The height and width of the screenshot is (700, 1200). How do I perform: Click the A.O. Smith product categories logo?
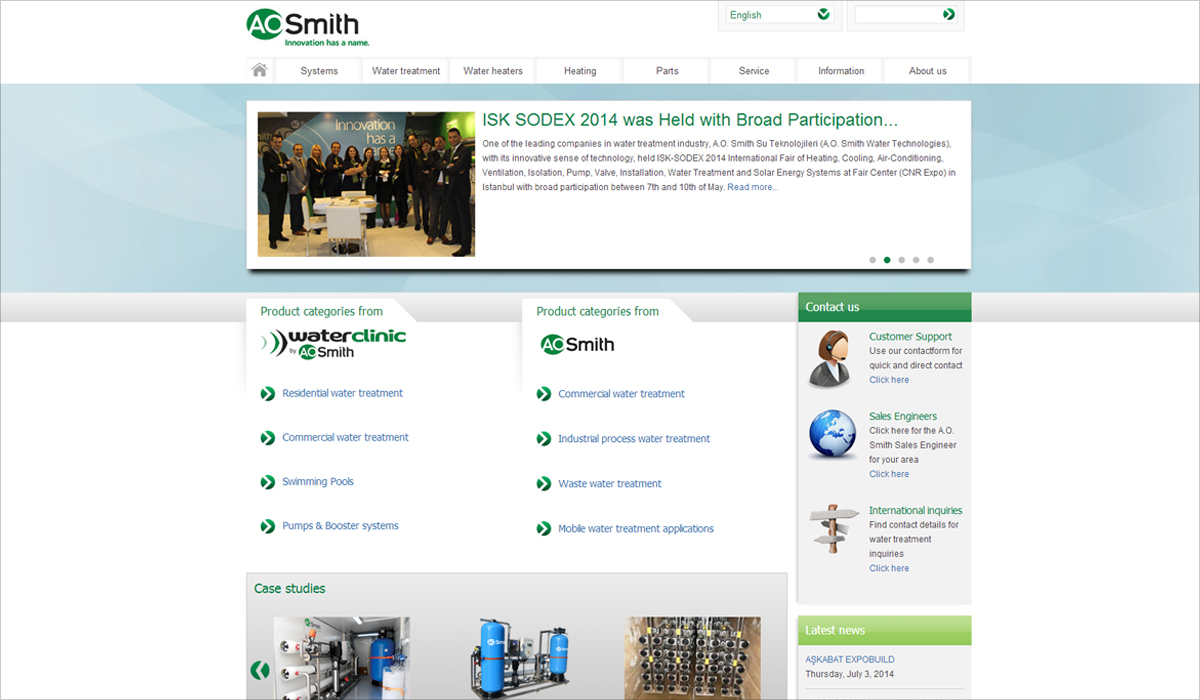tap(577, 345)
